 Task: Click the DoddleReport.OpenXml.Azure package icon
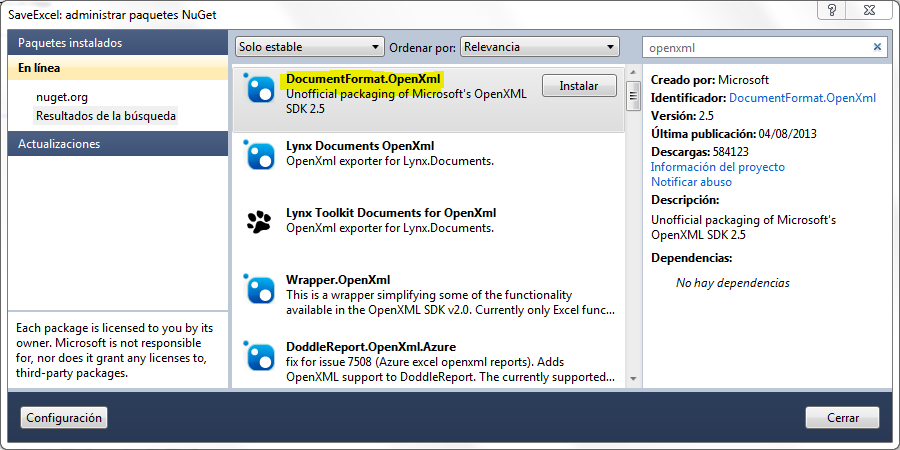(260, 356)
